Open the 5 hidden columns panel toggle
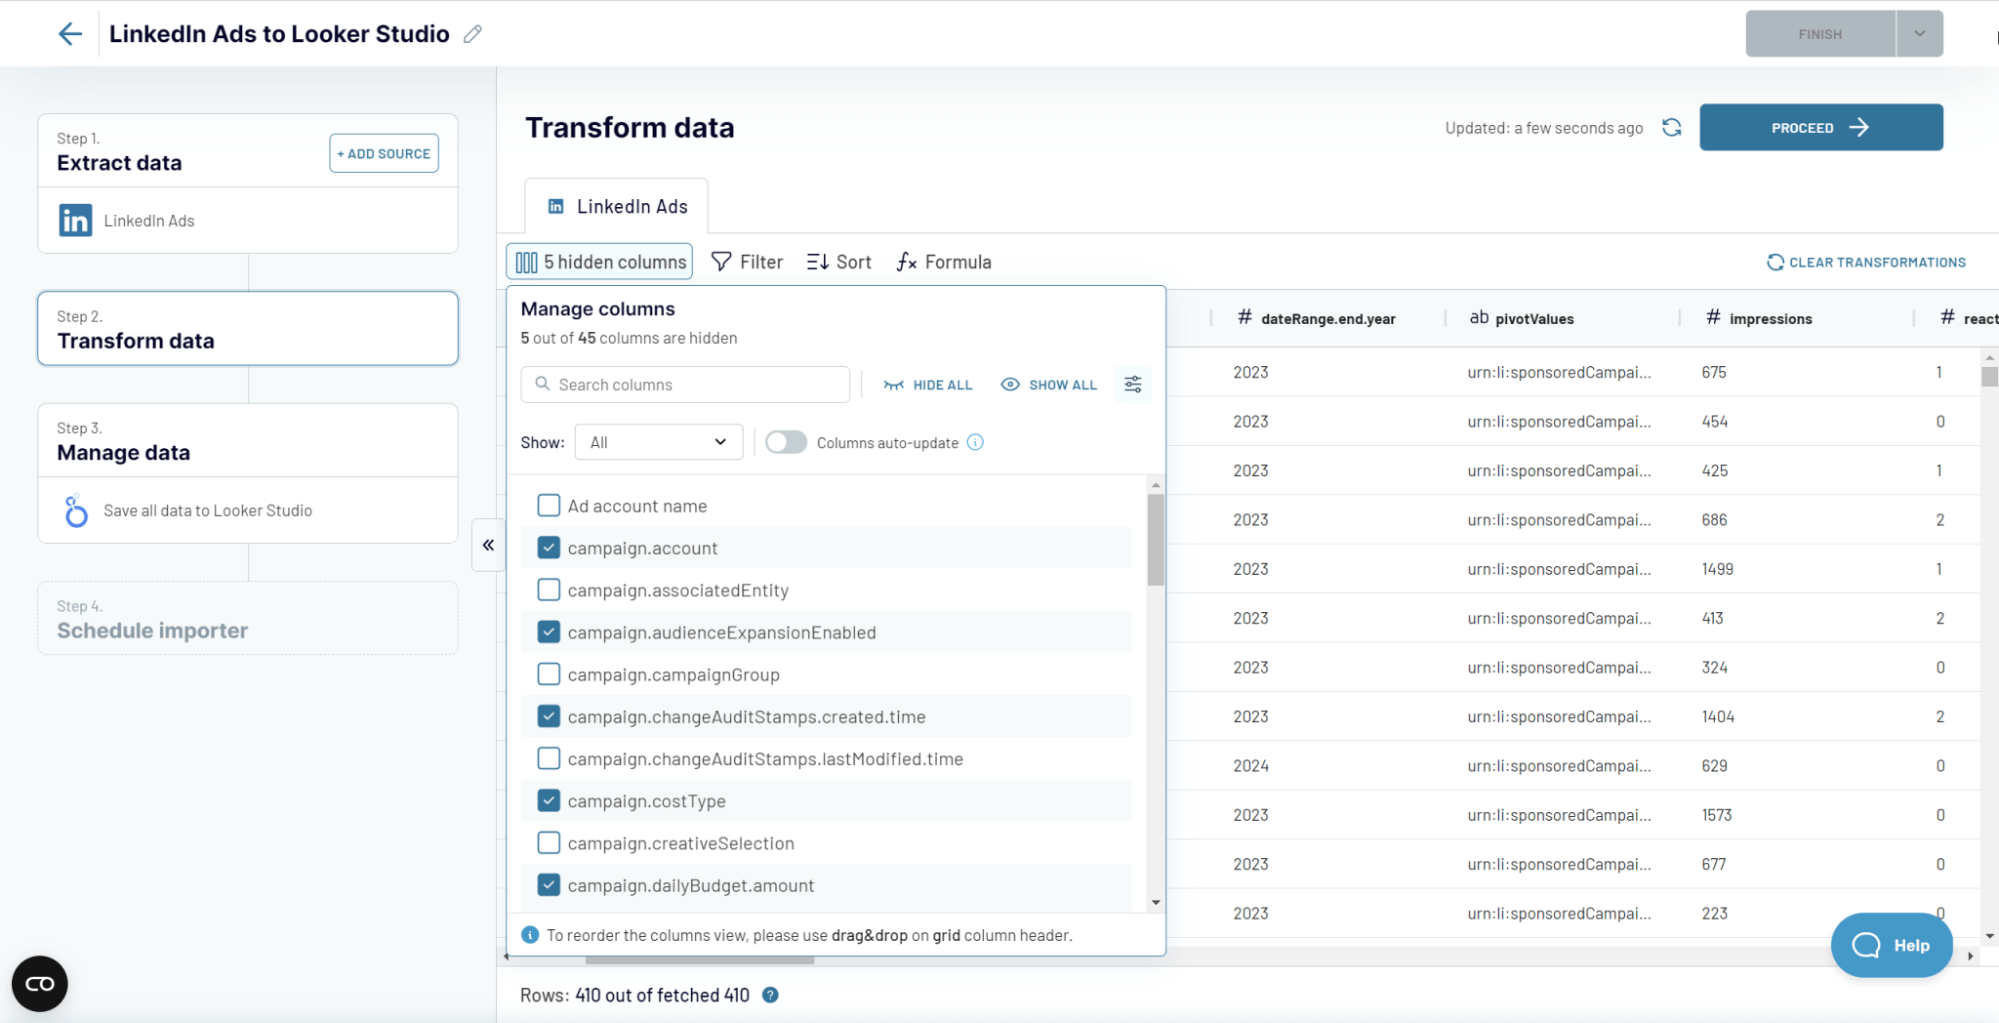The width and height of the screenshot is (1999, 1023). click(x=600, y=262)
